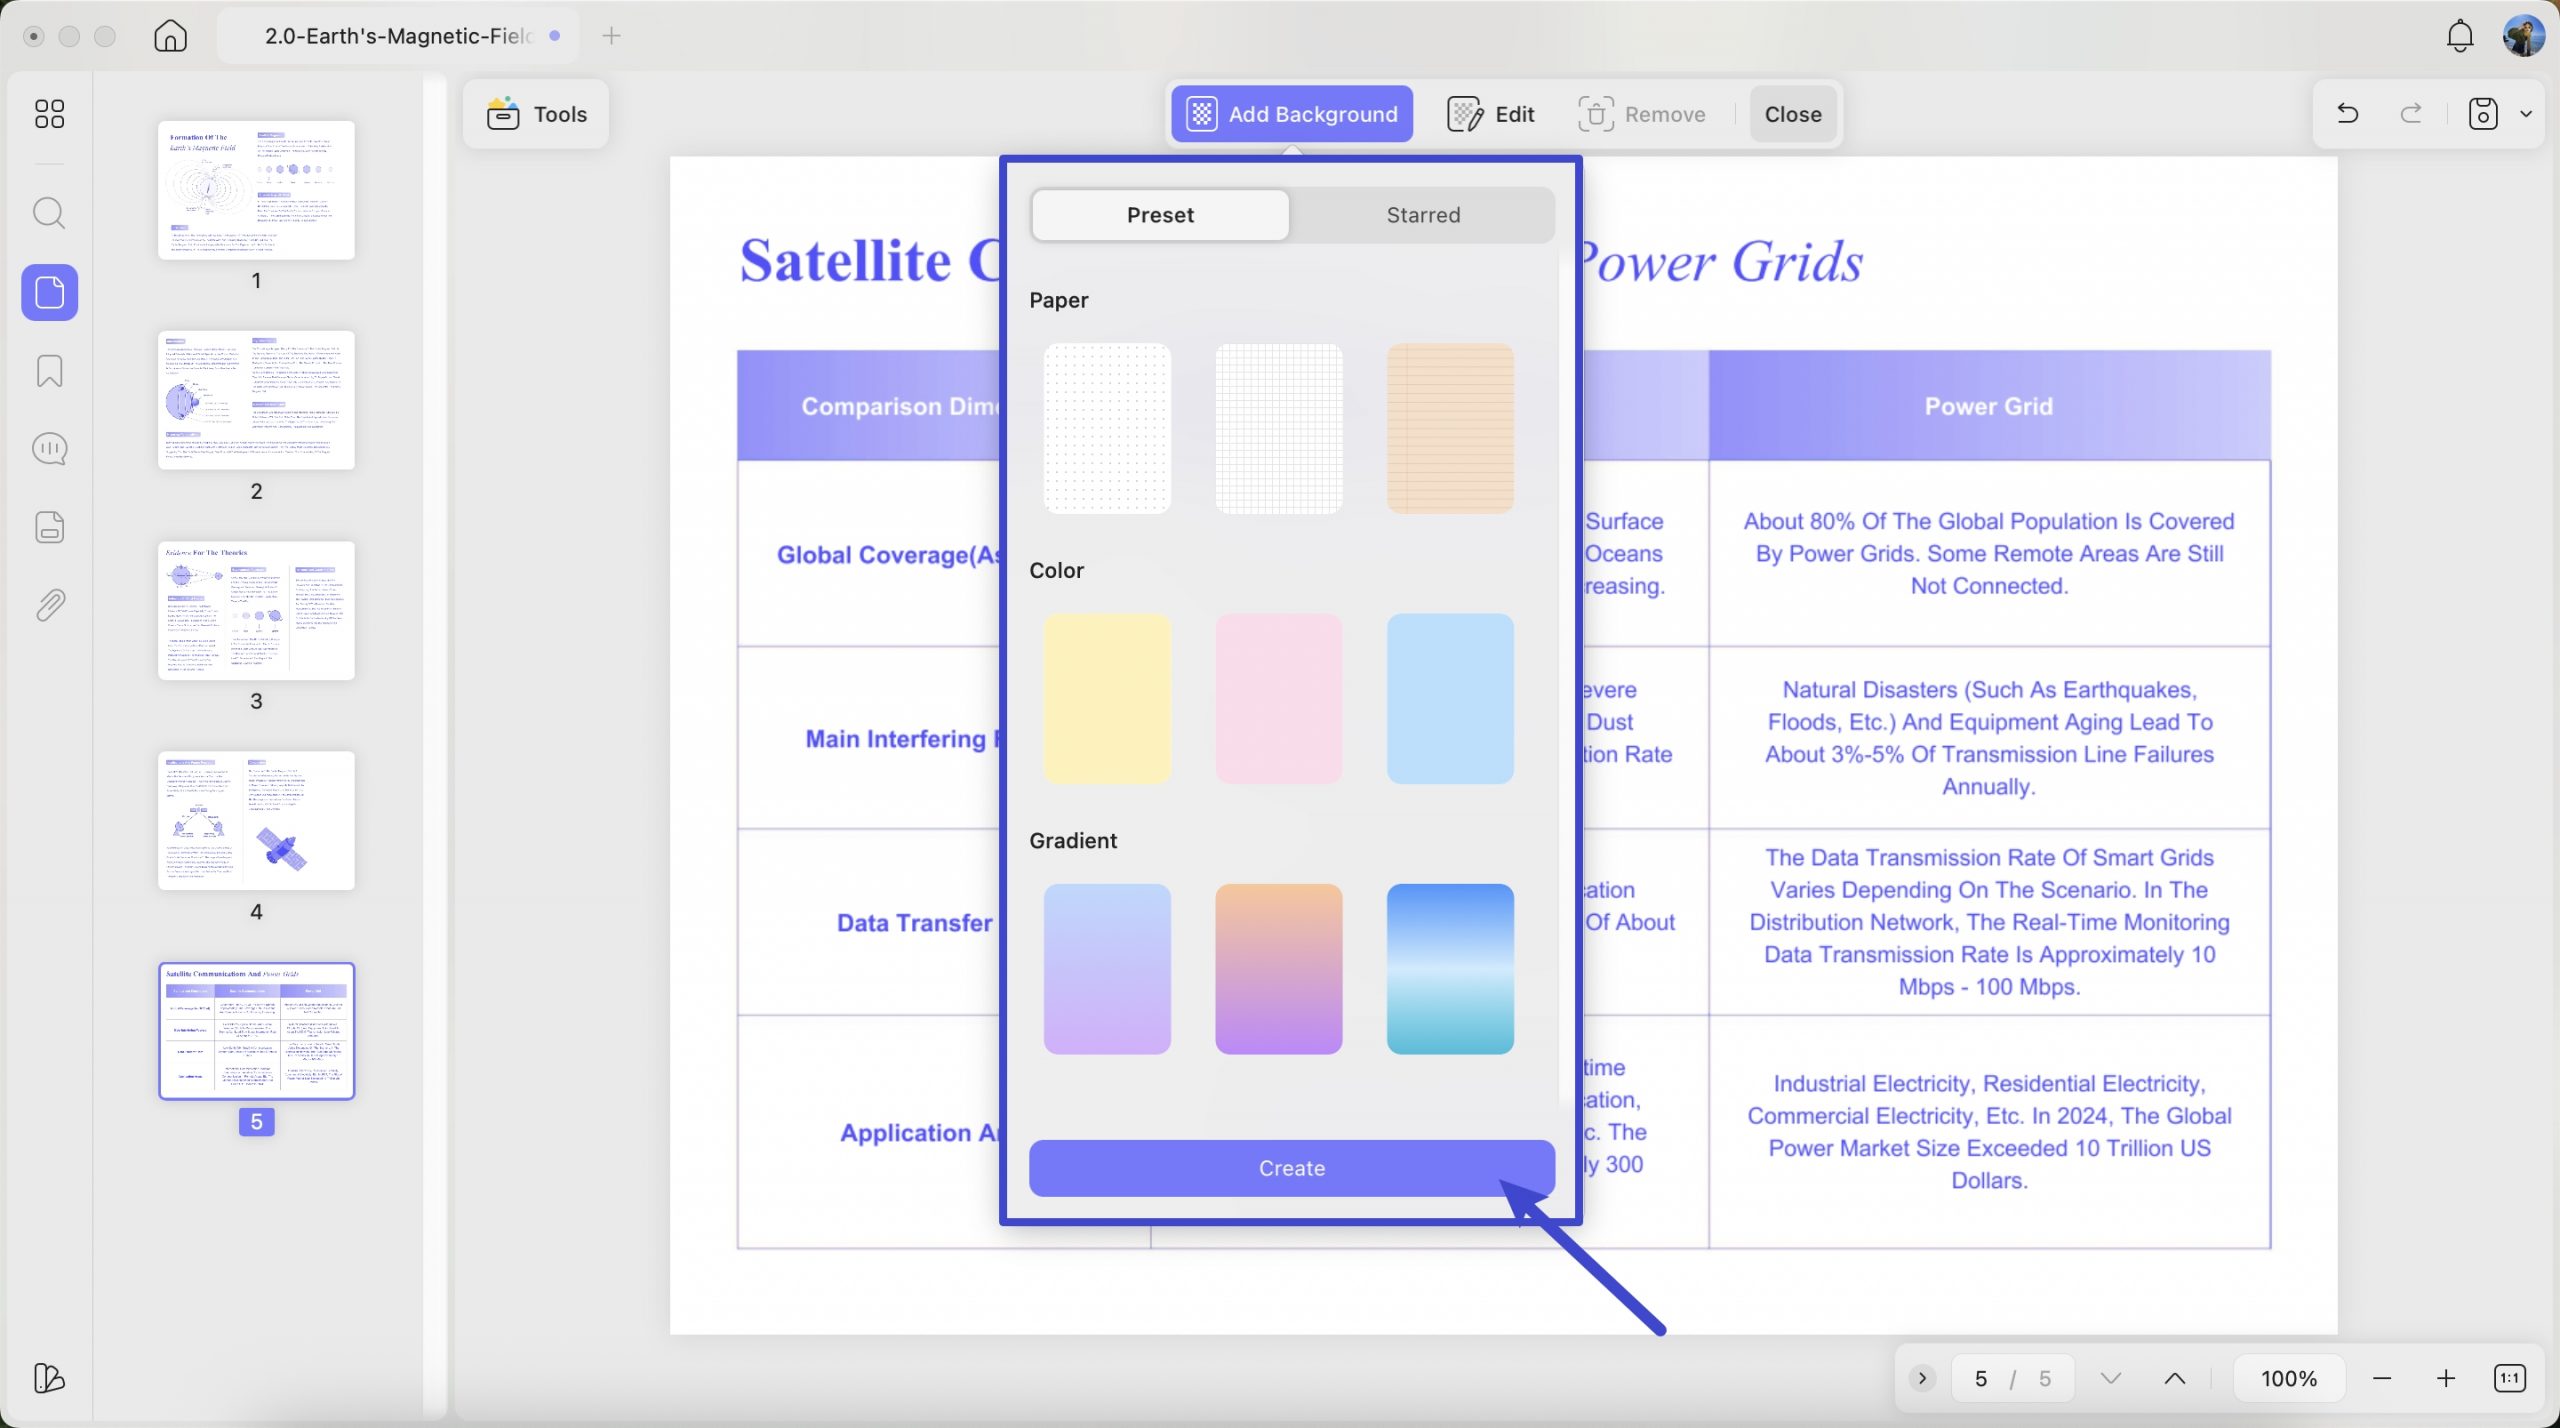2560x1428 pixels.
Task: Undo the last action
Action: pos(2347,114)
